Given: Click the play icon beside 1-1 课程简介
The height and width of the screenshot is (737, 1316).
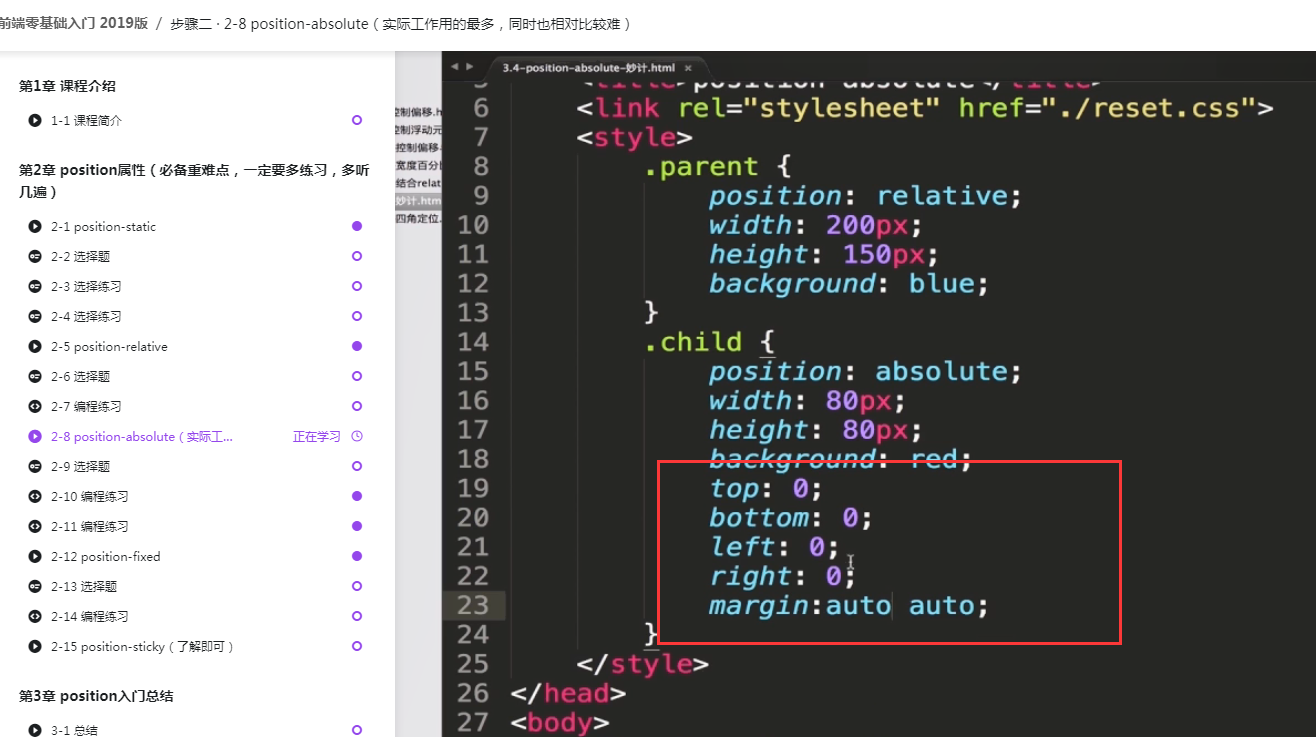Looking at the screenshot, I should (35, 120).
